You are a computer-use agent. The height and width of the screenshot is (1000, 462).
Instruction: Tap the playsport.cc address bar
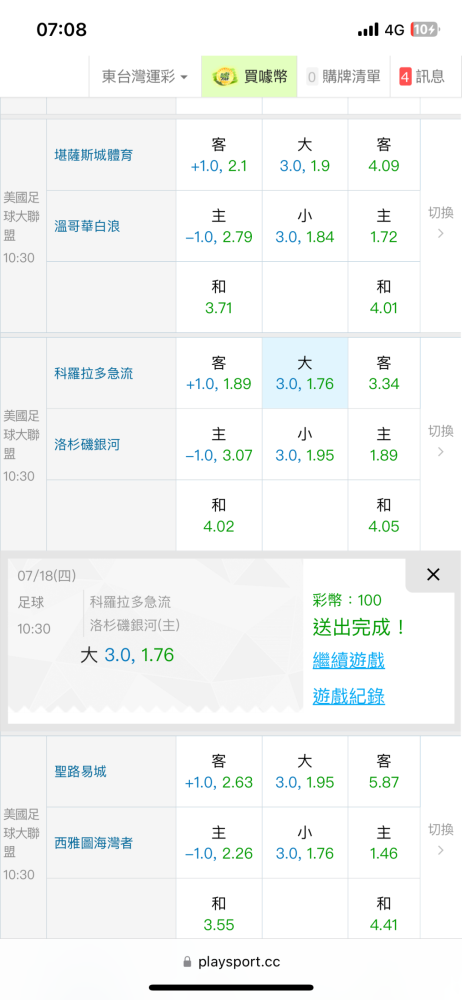point(231,962)
